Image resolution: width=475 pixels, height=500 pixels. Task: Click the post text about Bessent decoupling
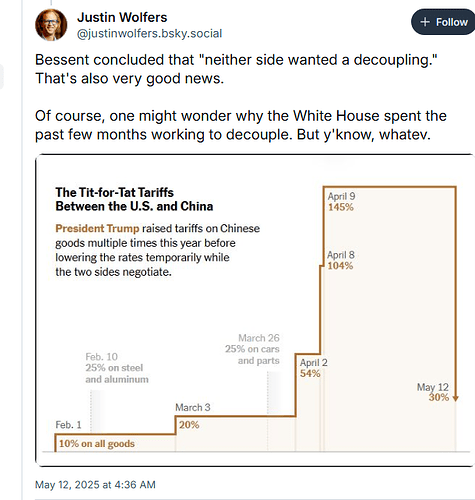(x=236, y=69)
